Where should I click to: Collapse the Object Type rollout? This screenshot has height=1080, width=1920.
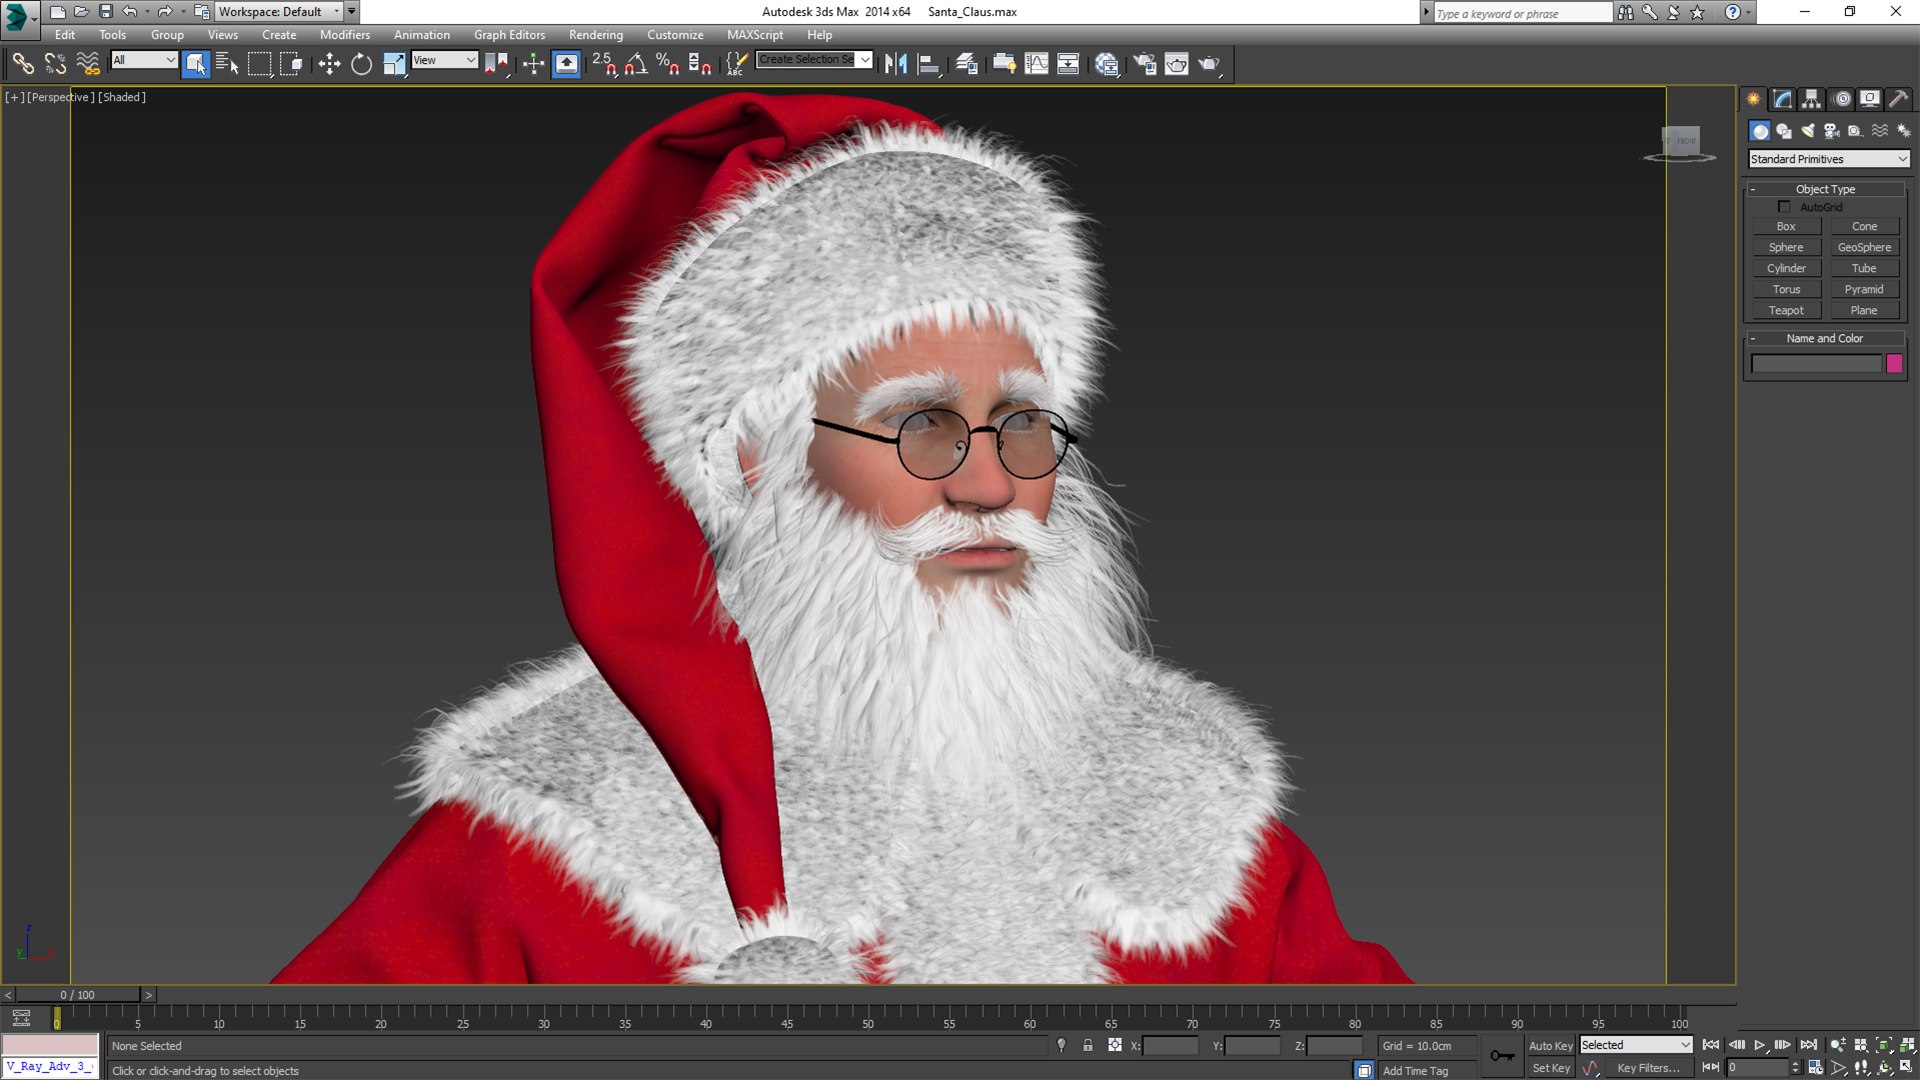(x=1825, y=189)
